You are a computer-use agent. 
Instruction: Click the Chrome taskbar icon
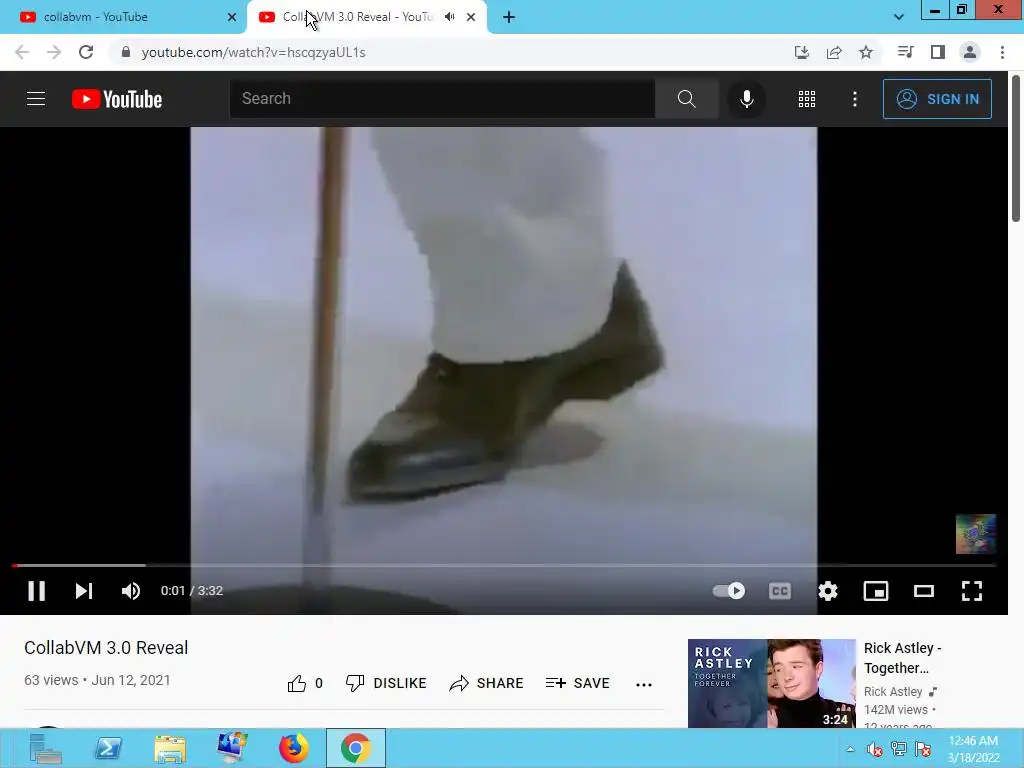click(x=356, y=748)
